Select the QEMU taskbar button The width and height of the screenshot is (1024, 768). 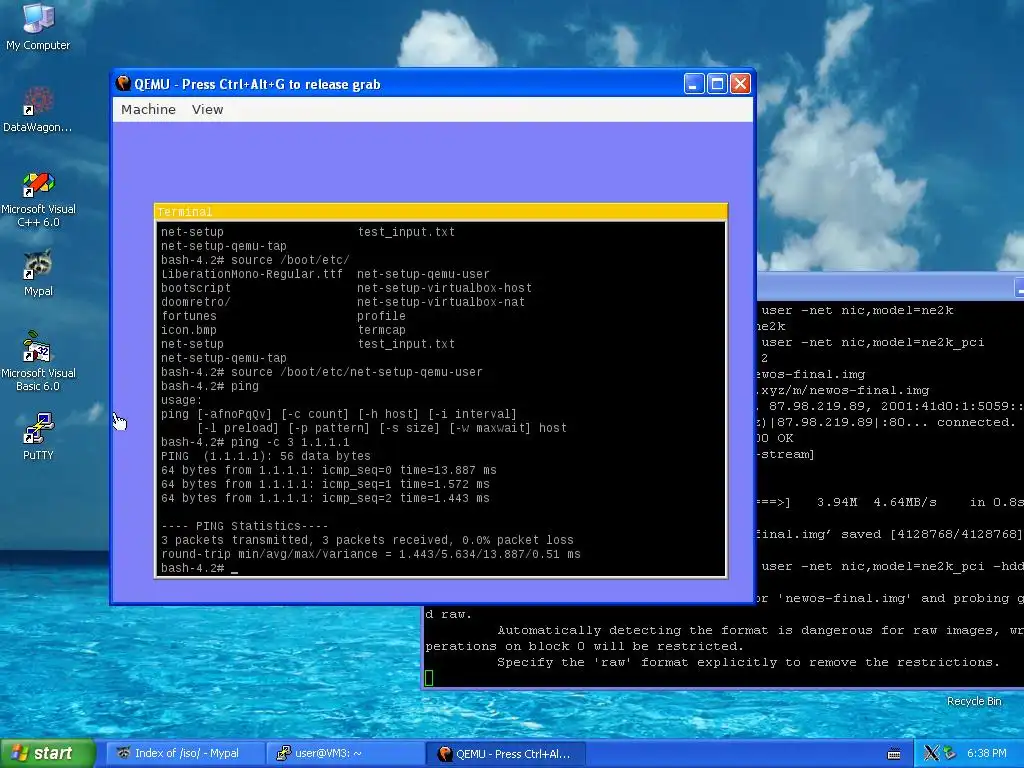point(505,753)
